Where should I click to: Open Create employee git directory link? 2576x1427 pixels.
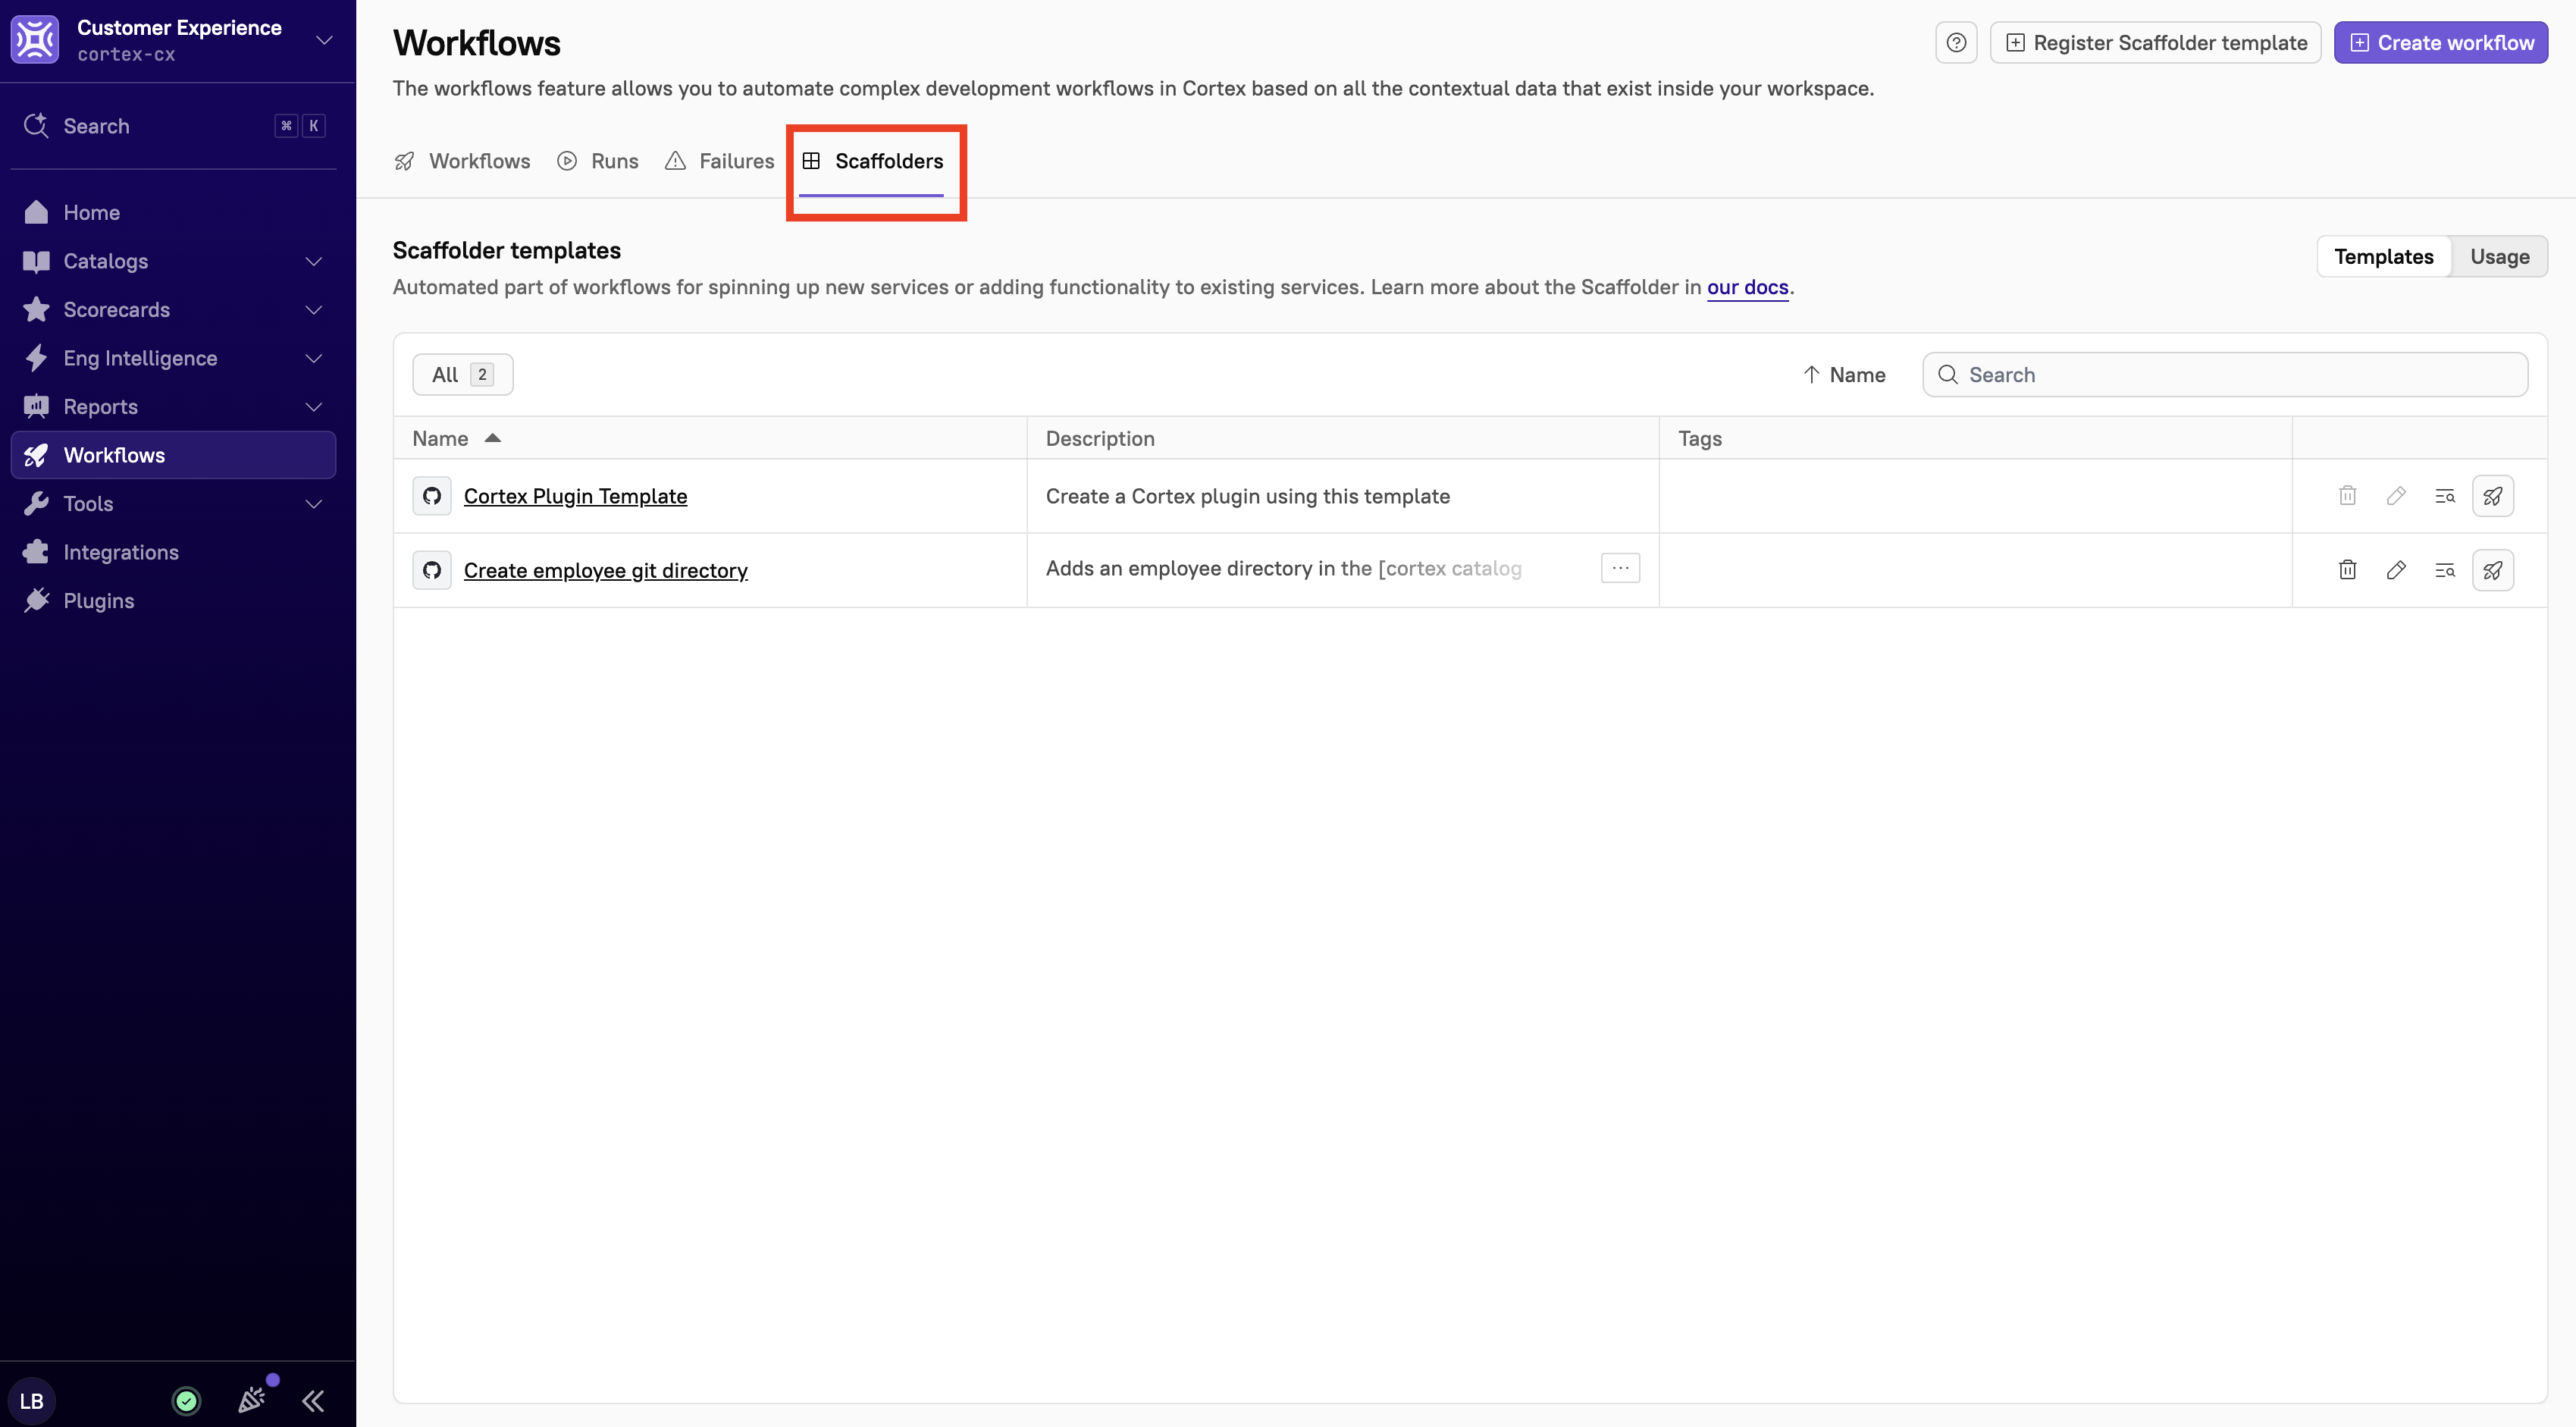pos(605,570)
